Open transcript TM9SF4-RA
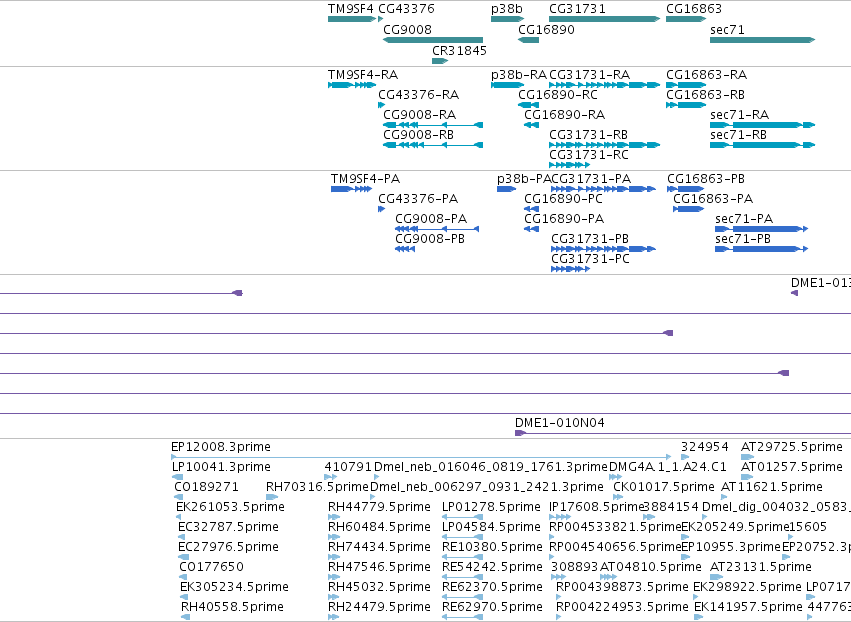Image resolution: width=851 pixels, height=622 pixels. [x=363, y=74]
